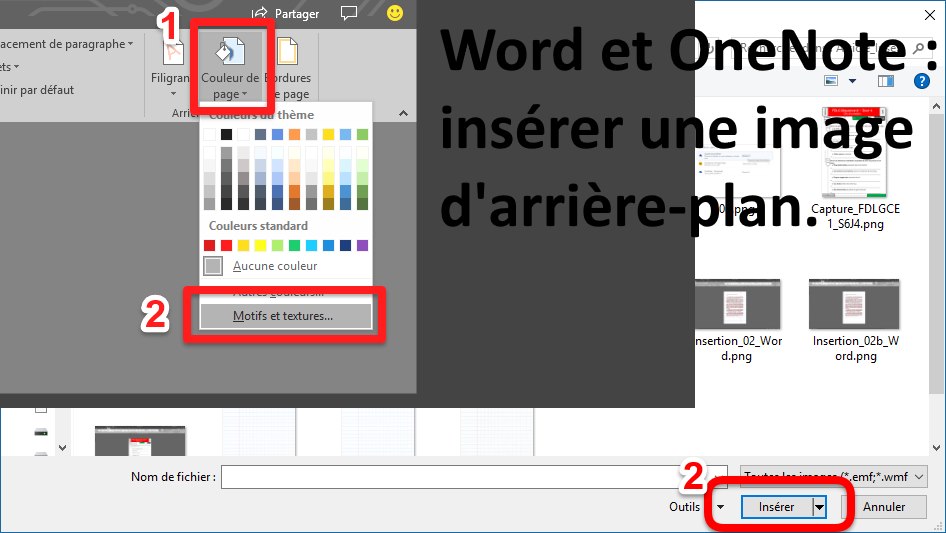946x533 pixels.
Task: Pick the dark blue standard color swatch
Action: (345, 245)
